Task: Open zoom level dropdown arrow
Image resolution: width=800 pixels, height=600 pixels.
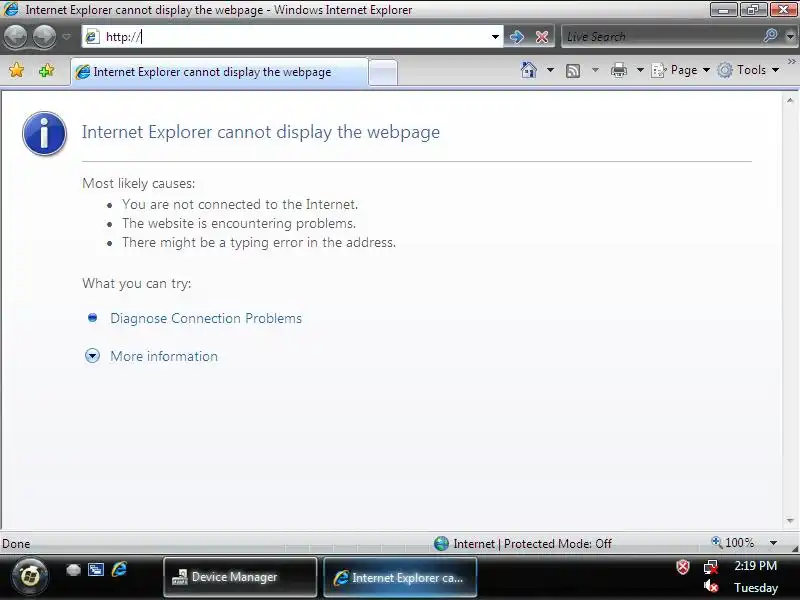Action: pos(773,543)
